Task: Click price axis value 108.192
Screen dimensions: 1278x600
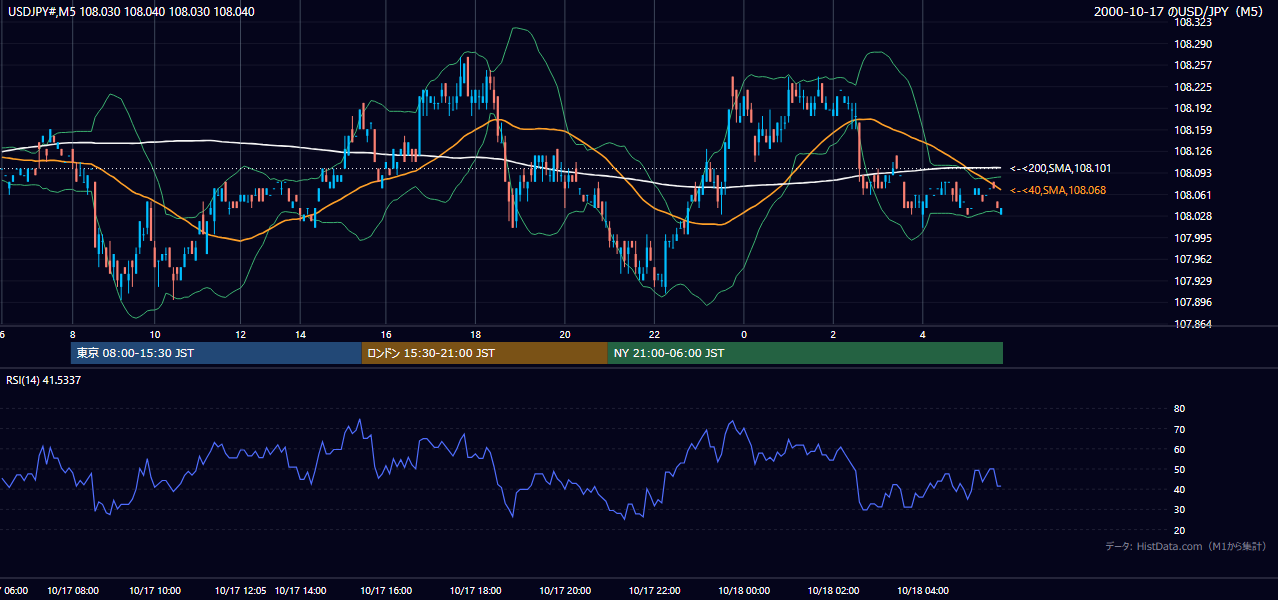Action: 1193,108
